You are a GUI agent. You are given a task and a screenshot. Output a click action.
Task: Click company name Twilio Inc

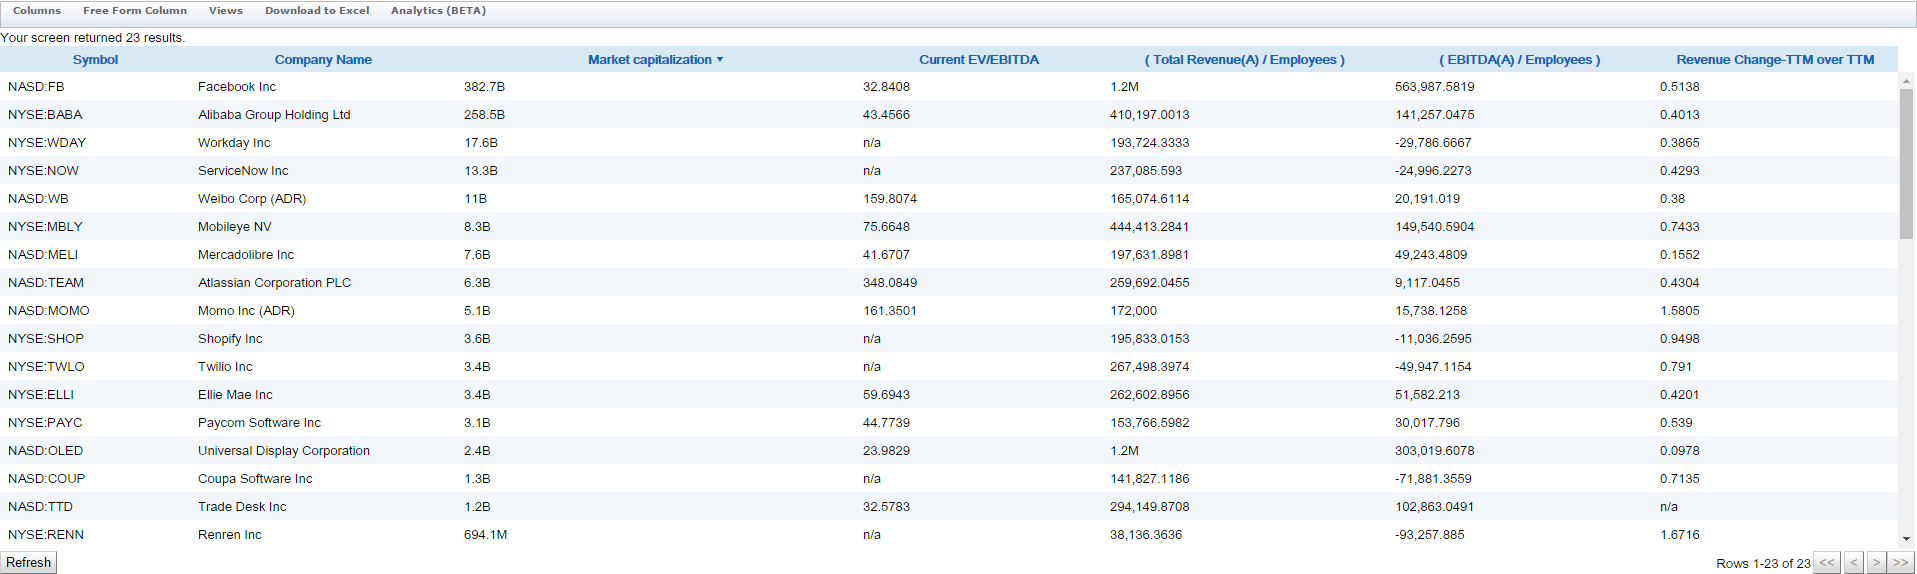click(x=225, y=367)
